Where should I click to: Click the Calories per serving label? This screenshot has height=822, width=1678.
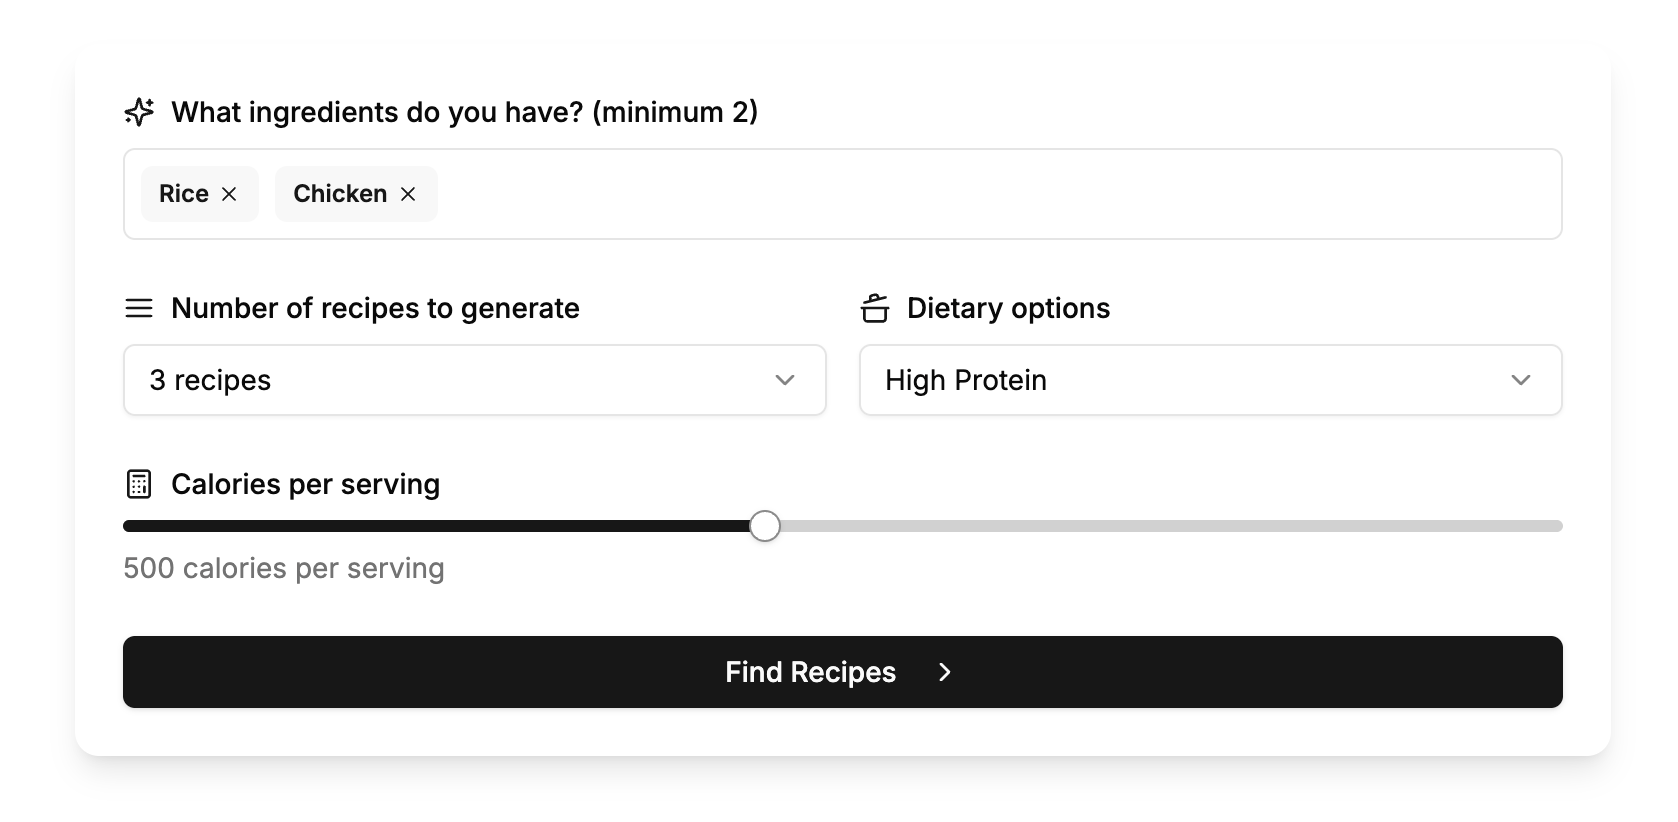(306, 484)
